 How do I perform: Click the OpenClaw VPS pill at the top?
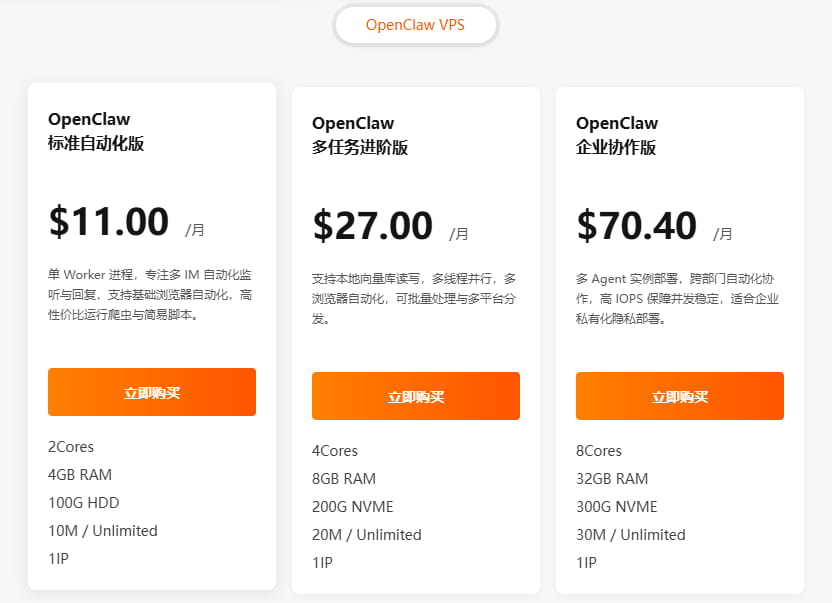[415, 25]
